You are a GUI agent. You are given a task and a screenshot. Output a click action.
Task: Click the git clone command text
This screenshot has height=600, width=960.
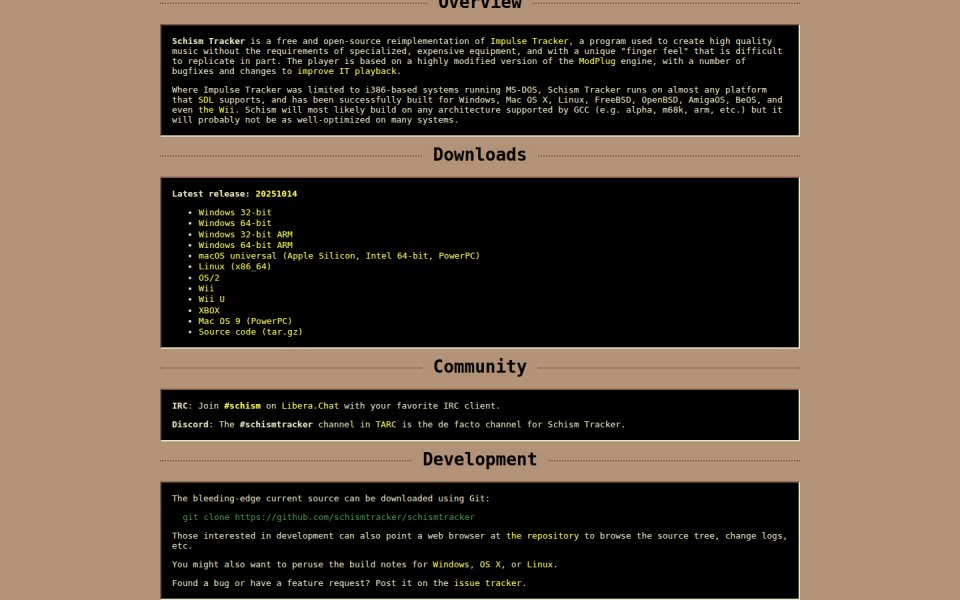(328, 517)
